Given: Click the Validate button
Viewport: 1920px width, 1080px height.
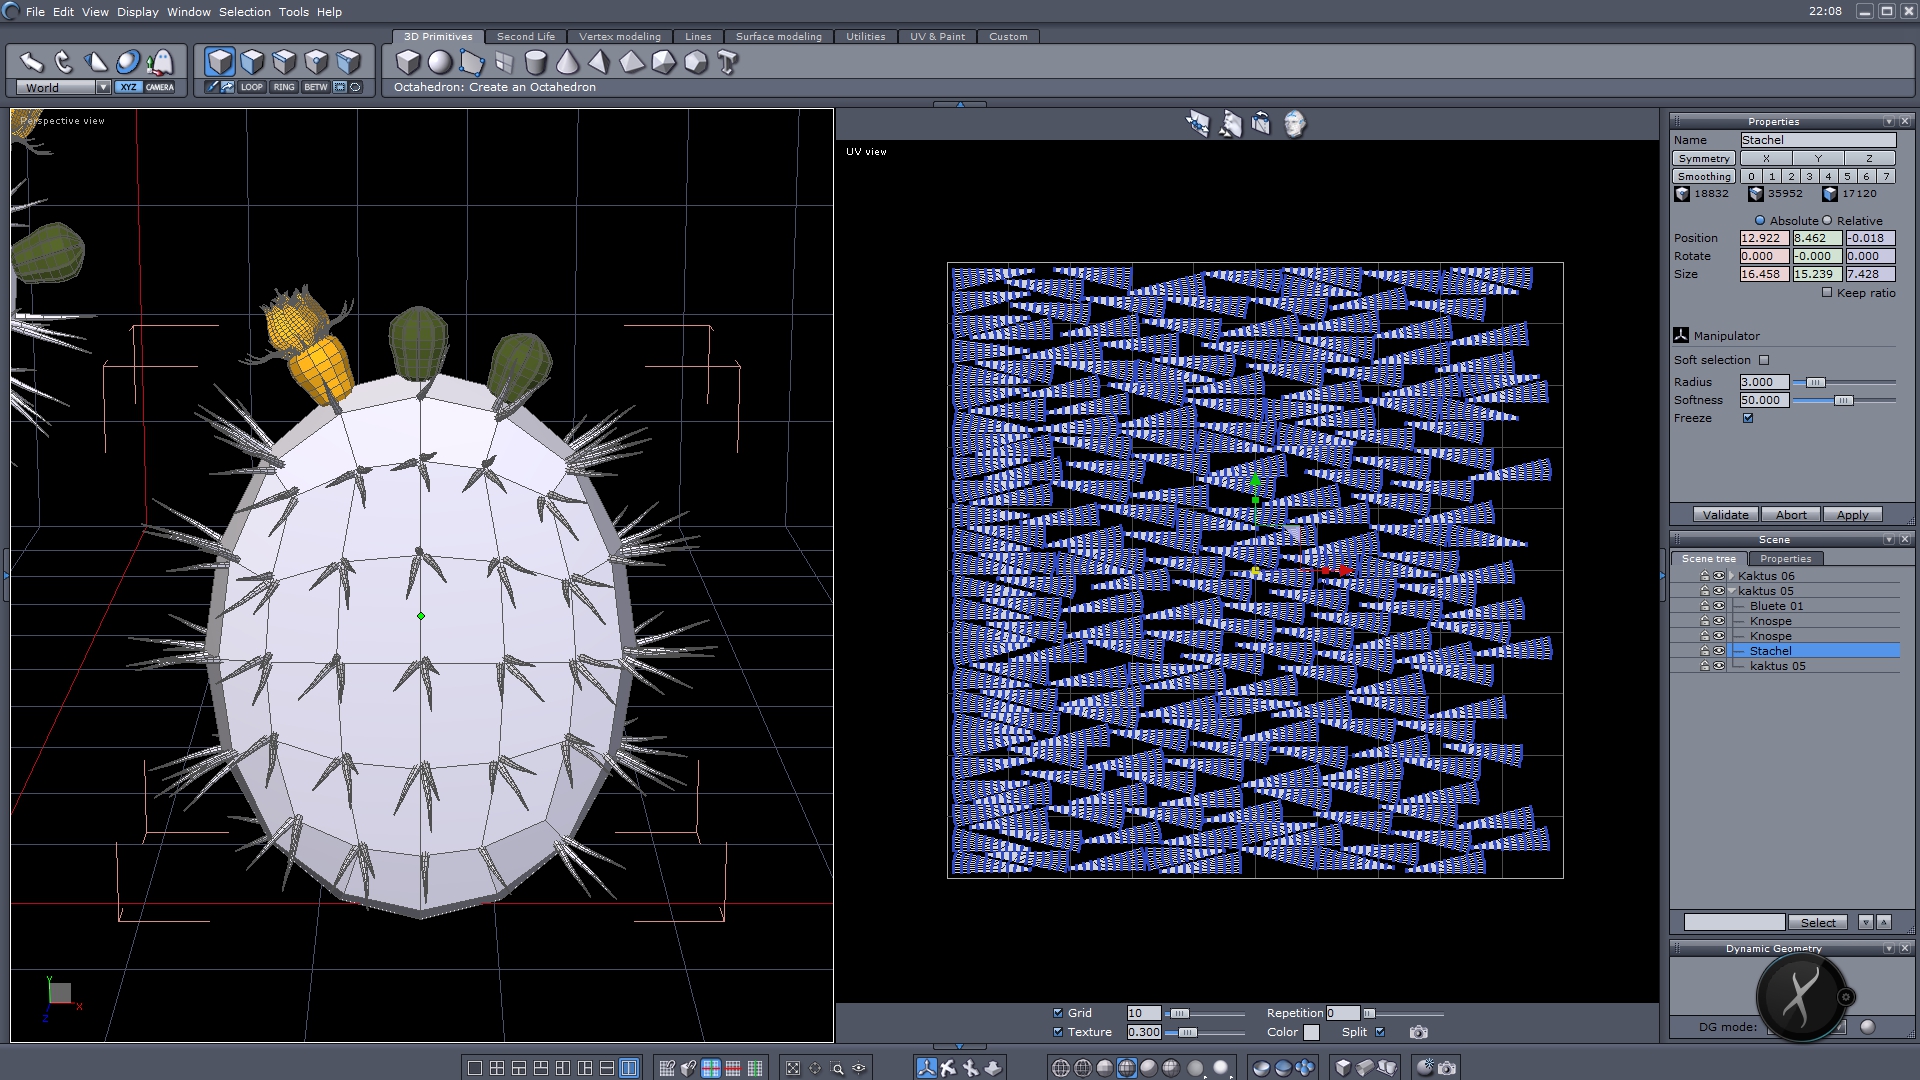Looking at the screenshot, I should coord(1725,515).
